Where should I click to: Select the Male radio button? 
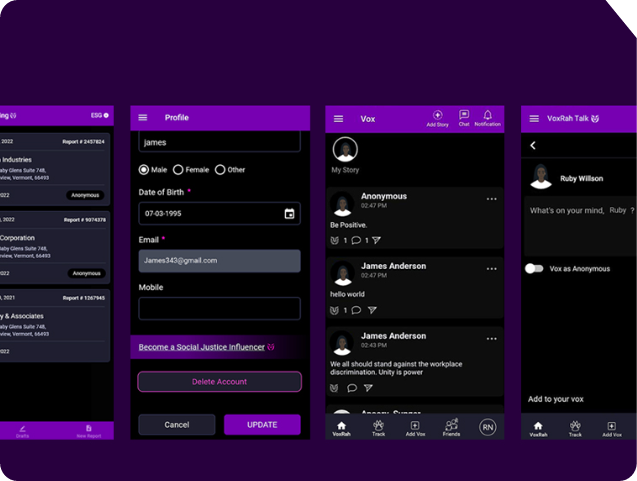(144, 170)
